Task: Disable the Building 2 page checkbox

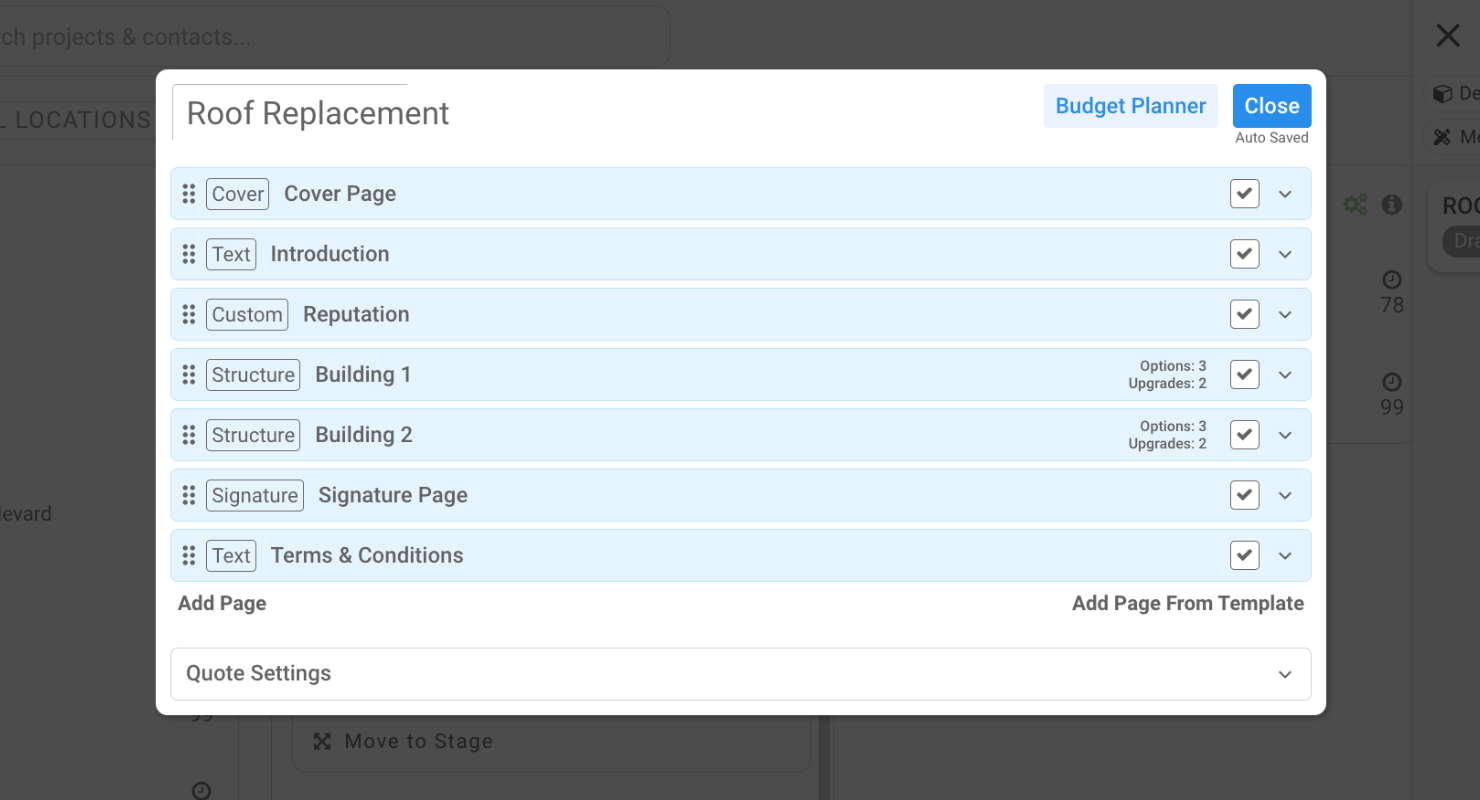Action: pos(1244,435)
